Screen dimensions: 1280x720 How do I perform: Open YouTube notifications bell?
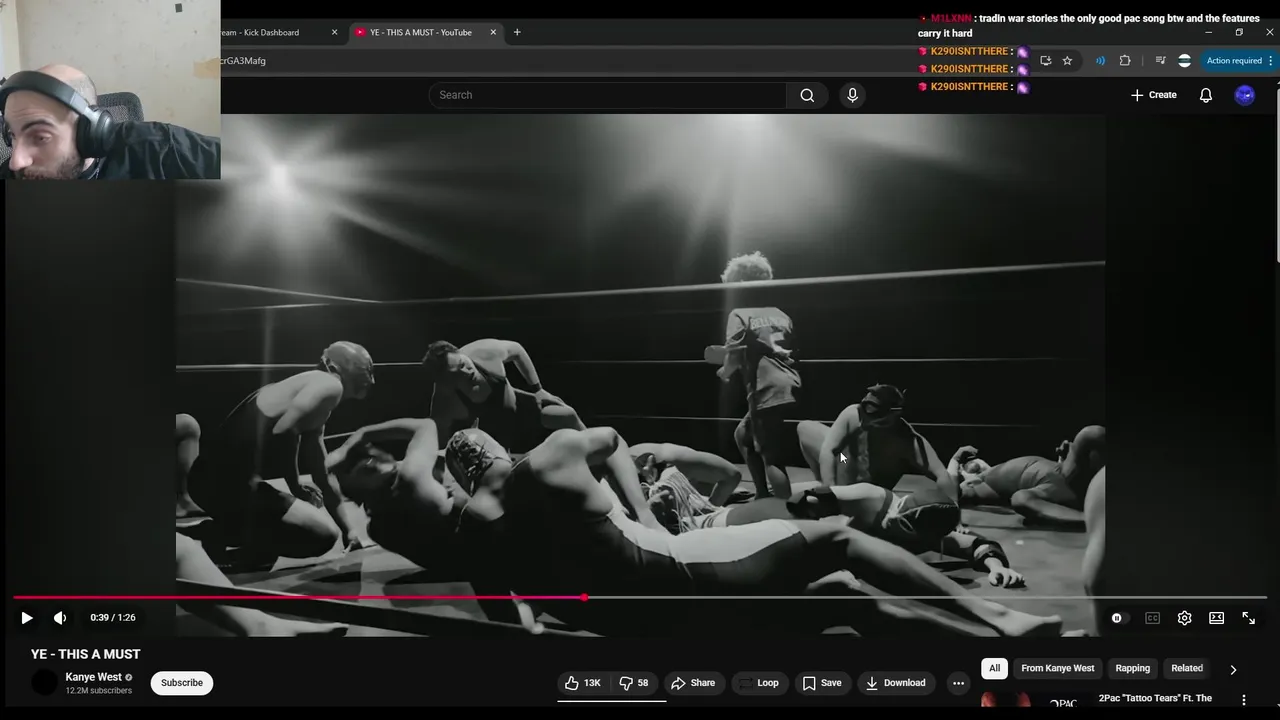1206,95
